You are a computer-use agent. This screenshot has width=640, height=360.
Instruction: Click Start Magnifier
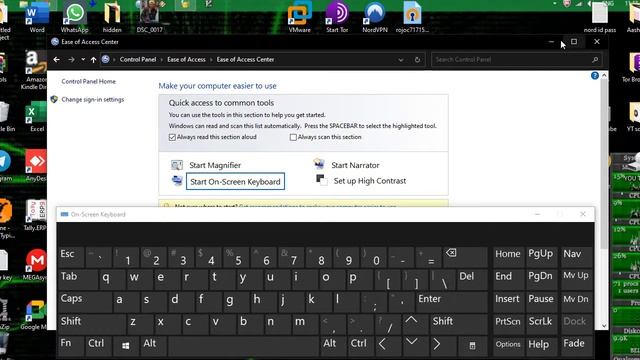click(x=215, y=165)
